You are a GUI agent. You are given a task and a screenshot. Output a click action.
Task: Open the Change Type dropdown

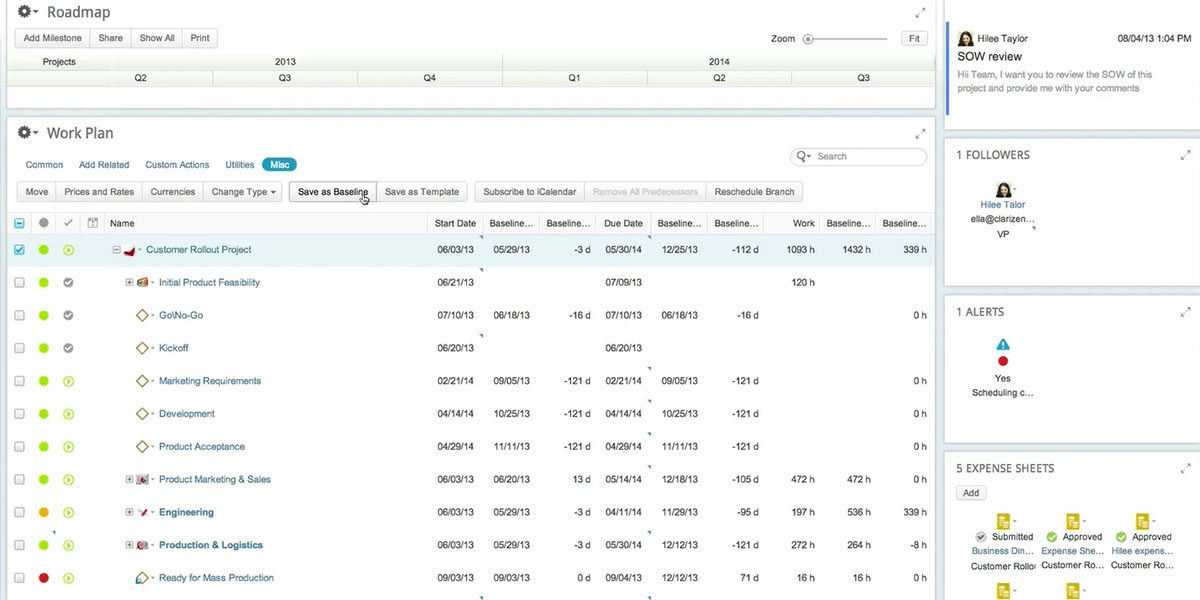tap(244, 192)
